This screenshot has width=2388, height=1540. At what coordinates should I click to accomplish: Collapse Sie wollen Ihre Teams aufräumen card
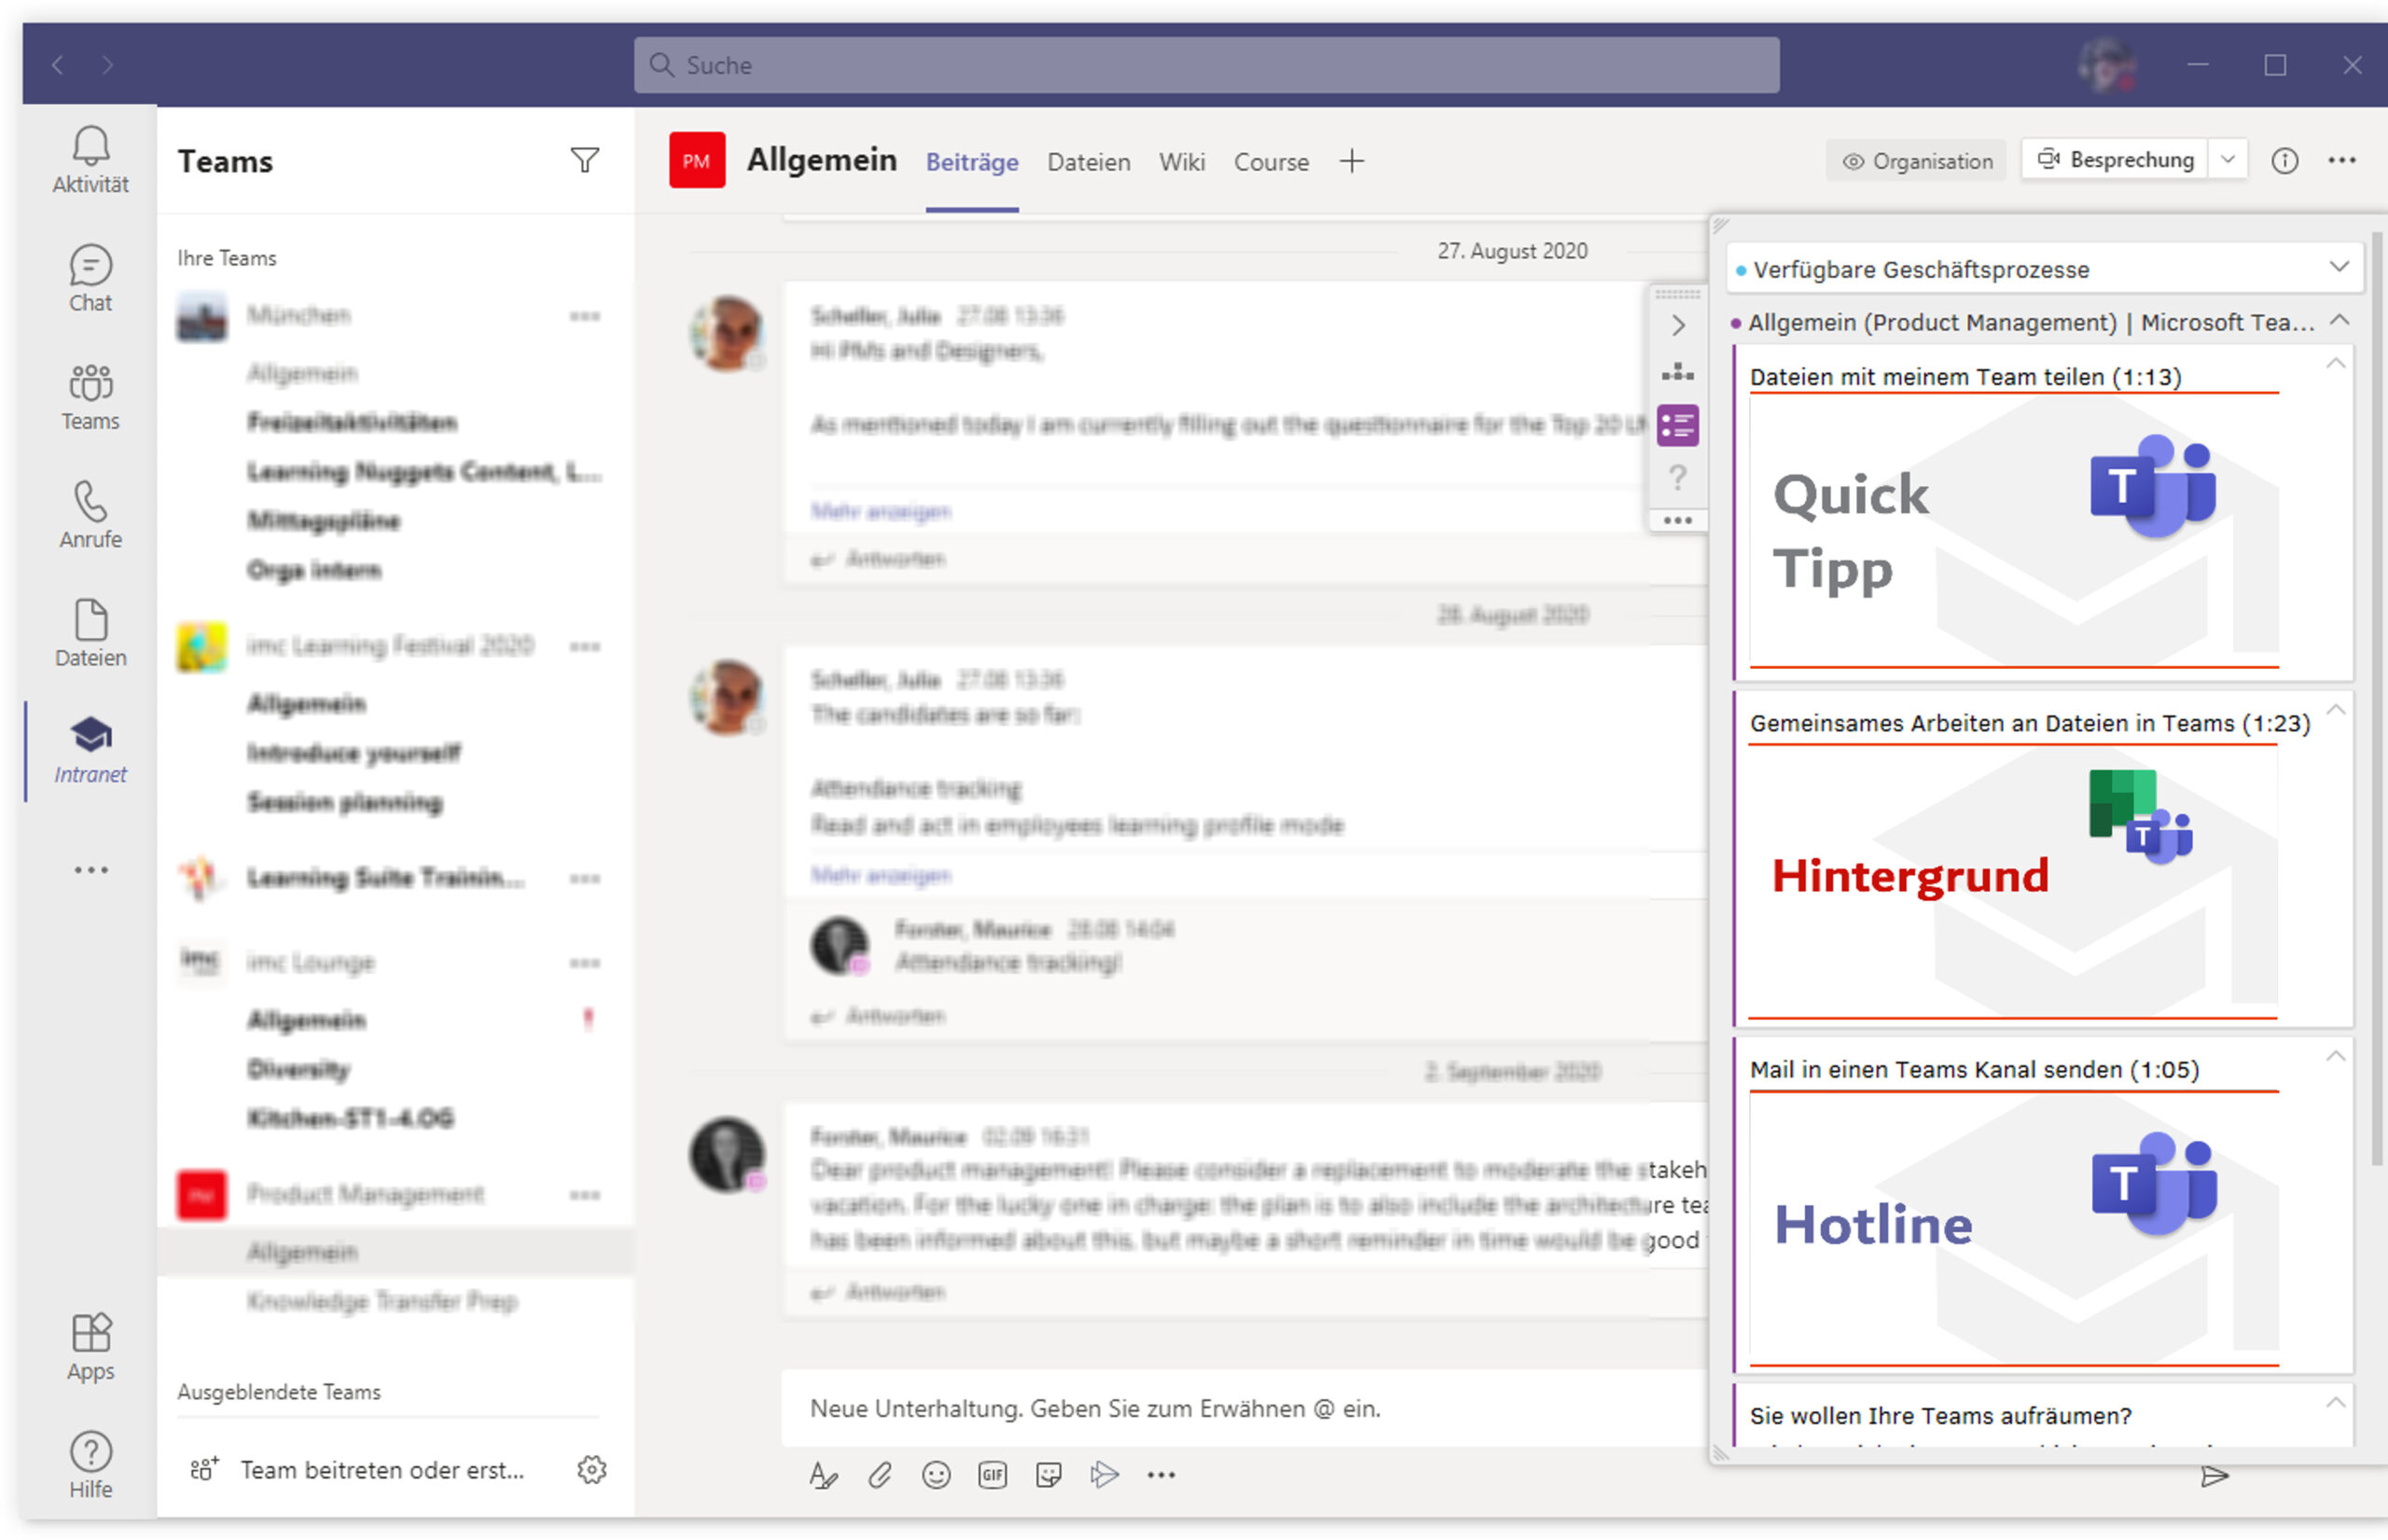point(2335,1402)
